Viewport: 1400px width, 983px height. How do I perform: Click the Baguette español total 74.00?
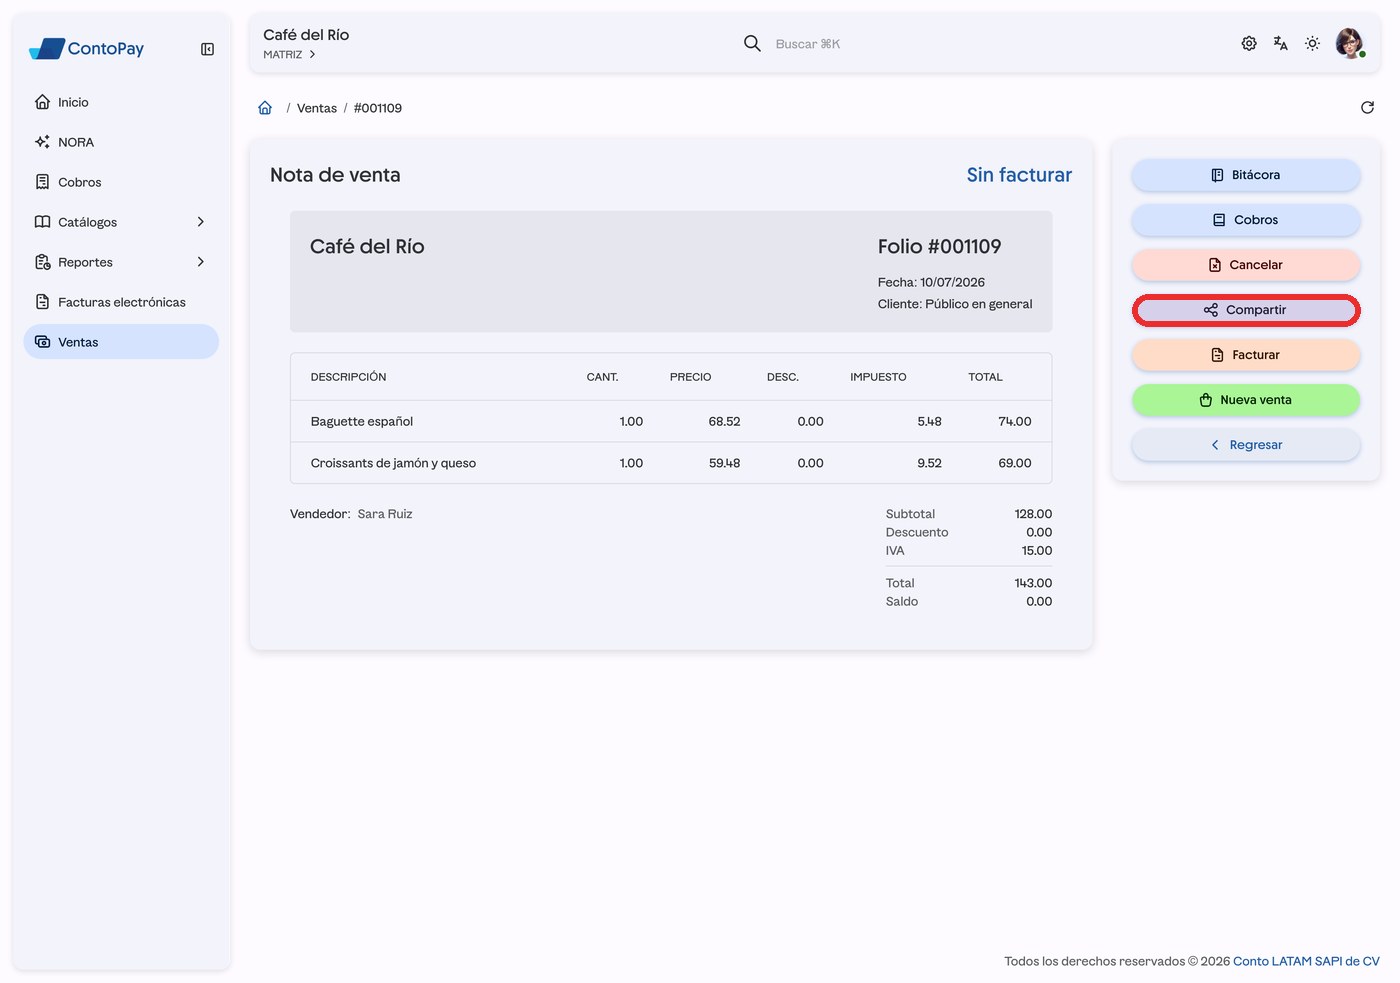coord(1015,421)
